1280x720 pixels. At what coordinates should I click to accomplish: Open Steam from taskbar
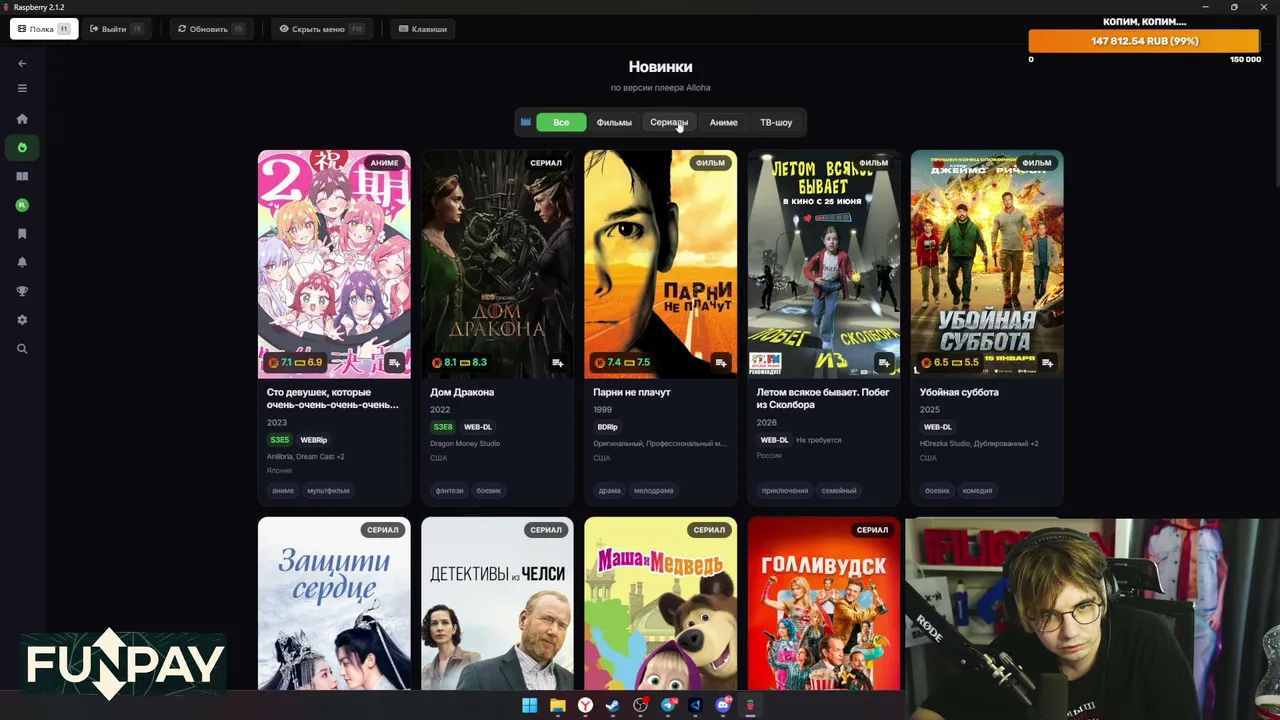click(x=613, y=706)
